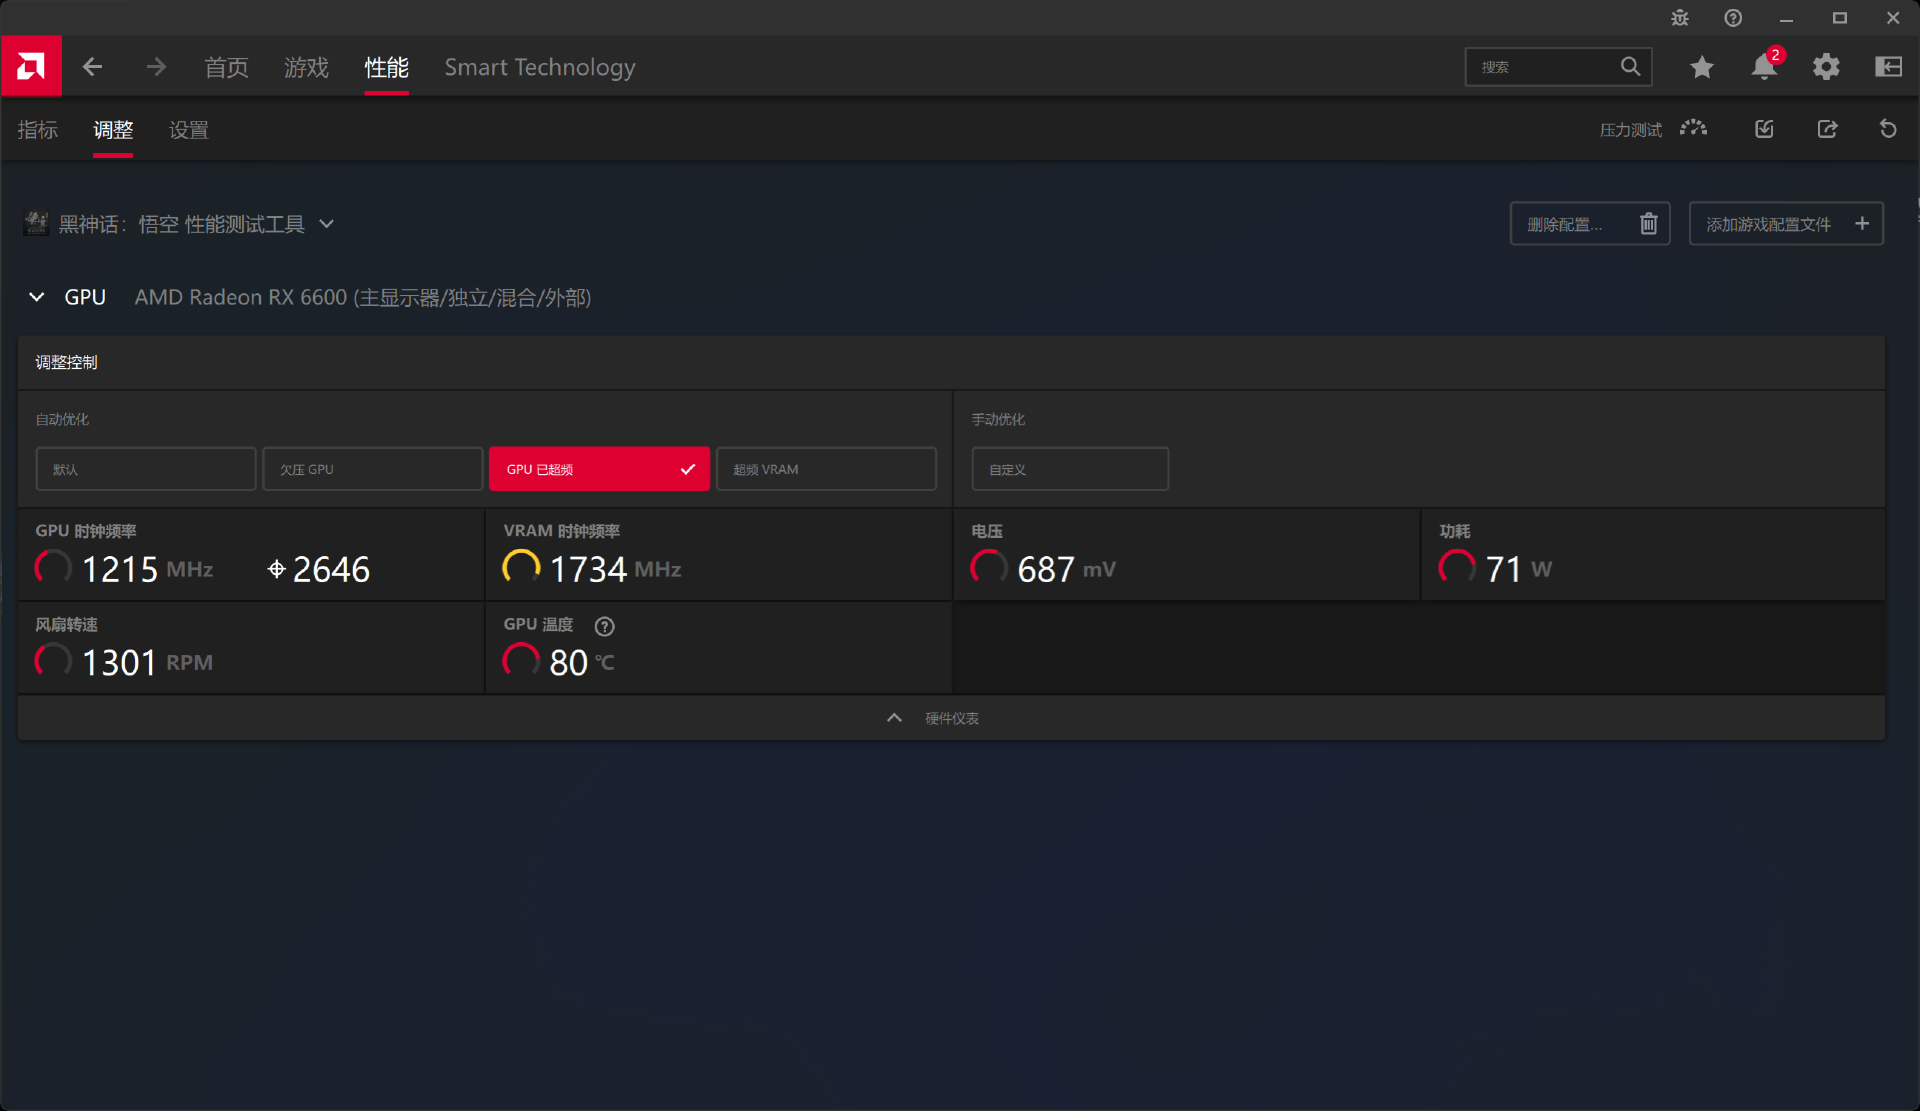Select the 欠压 GPU undervolt preset
This screenshot has height=1111, width=1920.
(372, 469)
